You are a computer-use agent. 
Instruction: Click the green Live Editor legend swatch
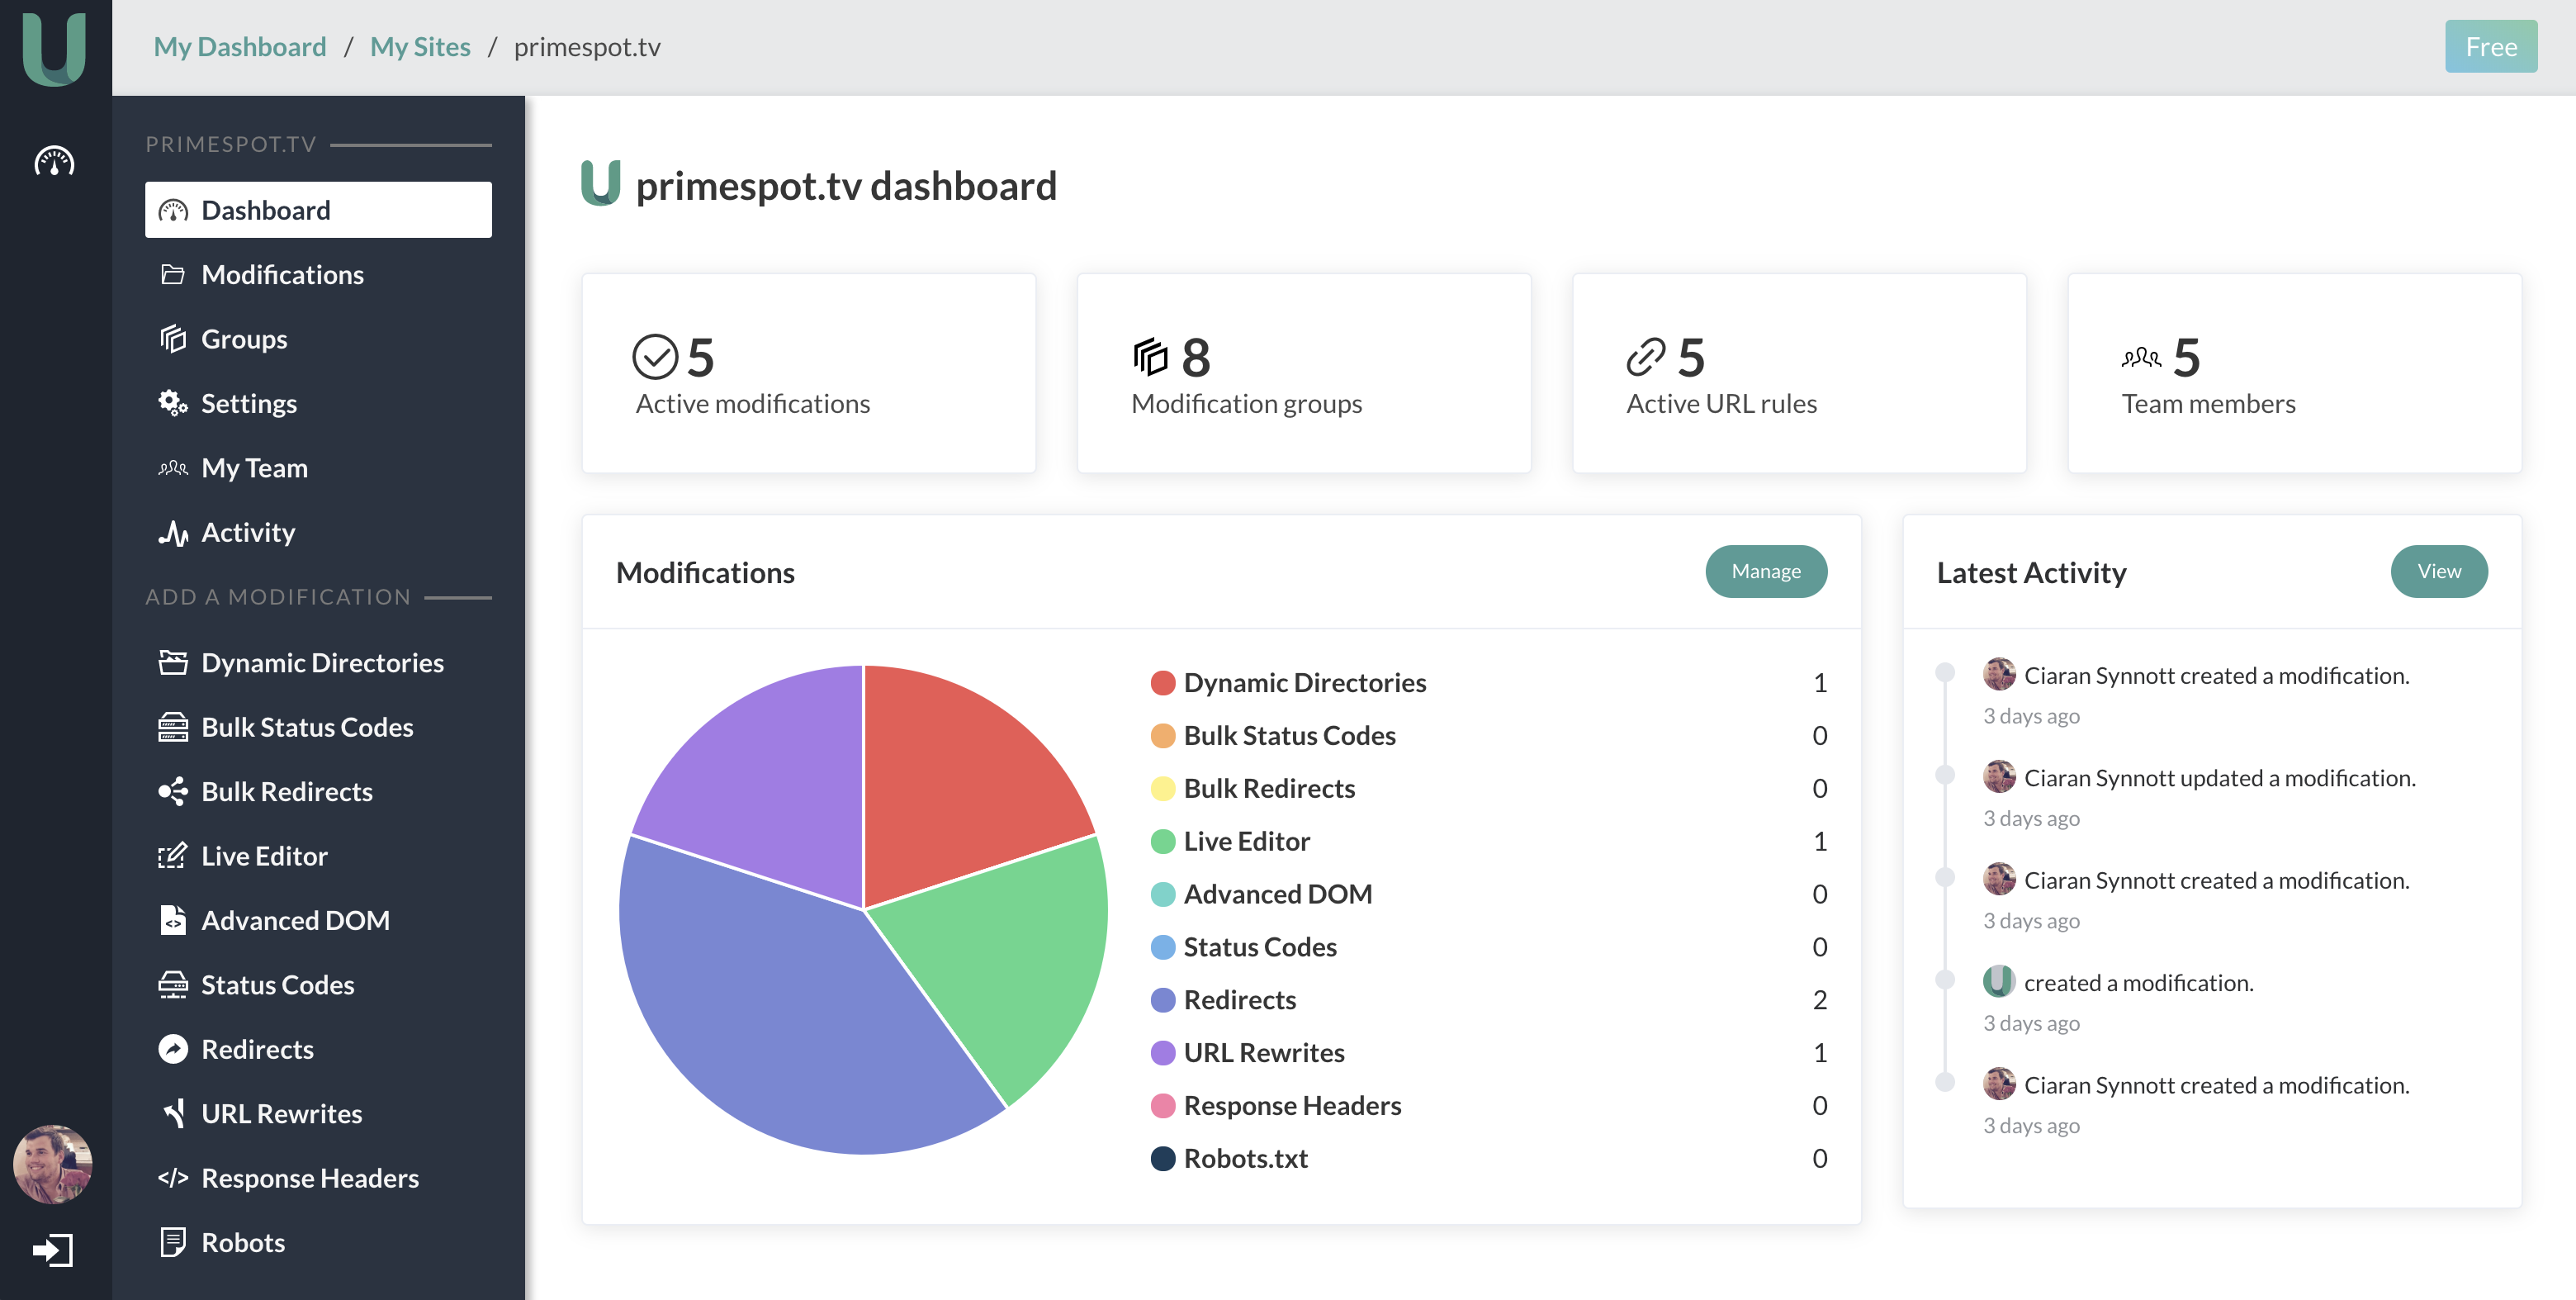point(1163,842)
